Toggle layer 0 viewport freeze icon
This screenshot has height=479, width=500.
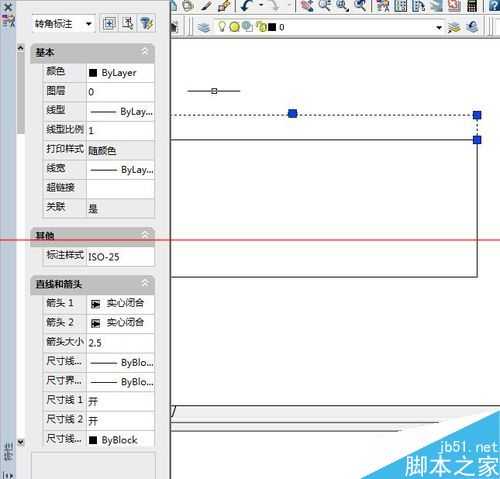pos(247,27)
